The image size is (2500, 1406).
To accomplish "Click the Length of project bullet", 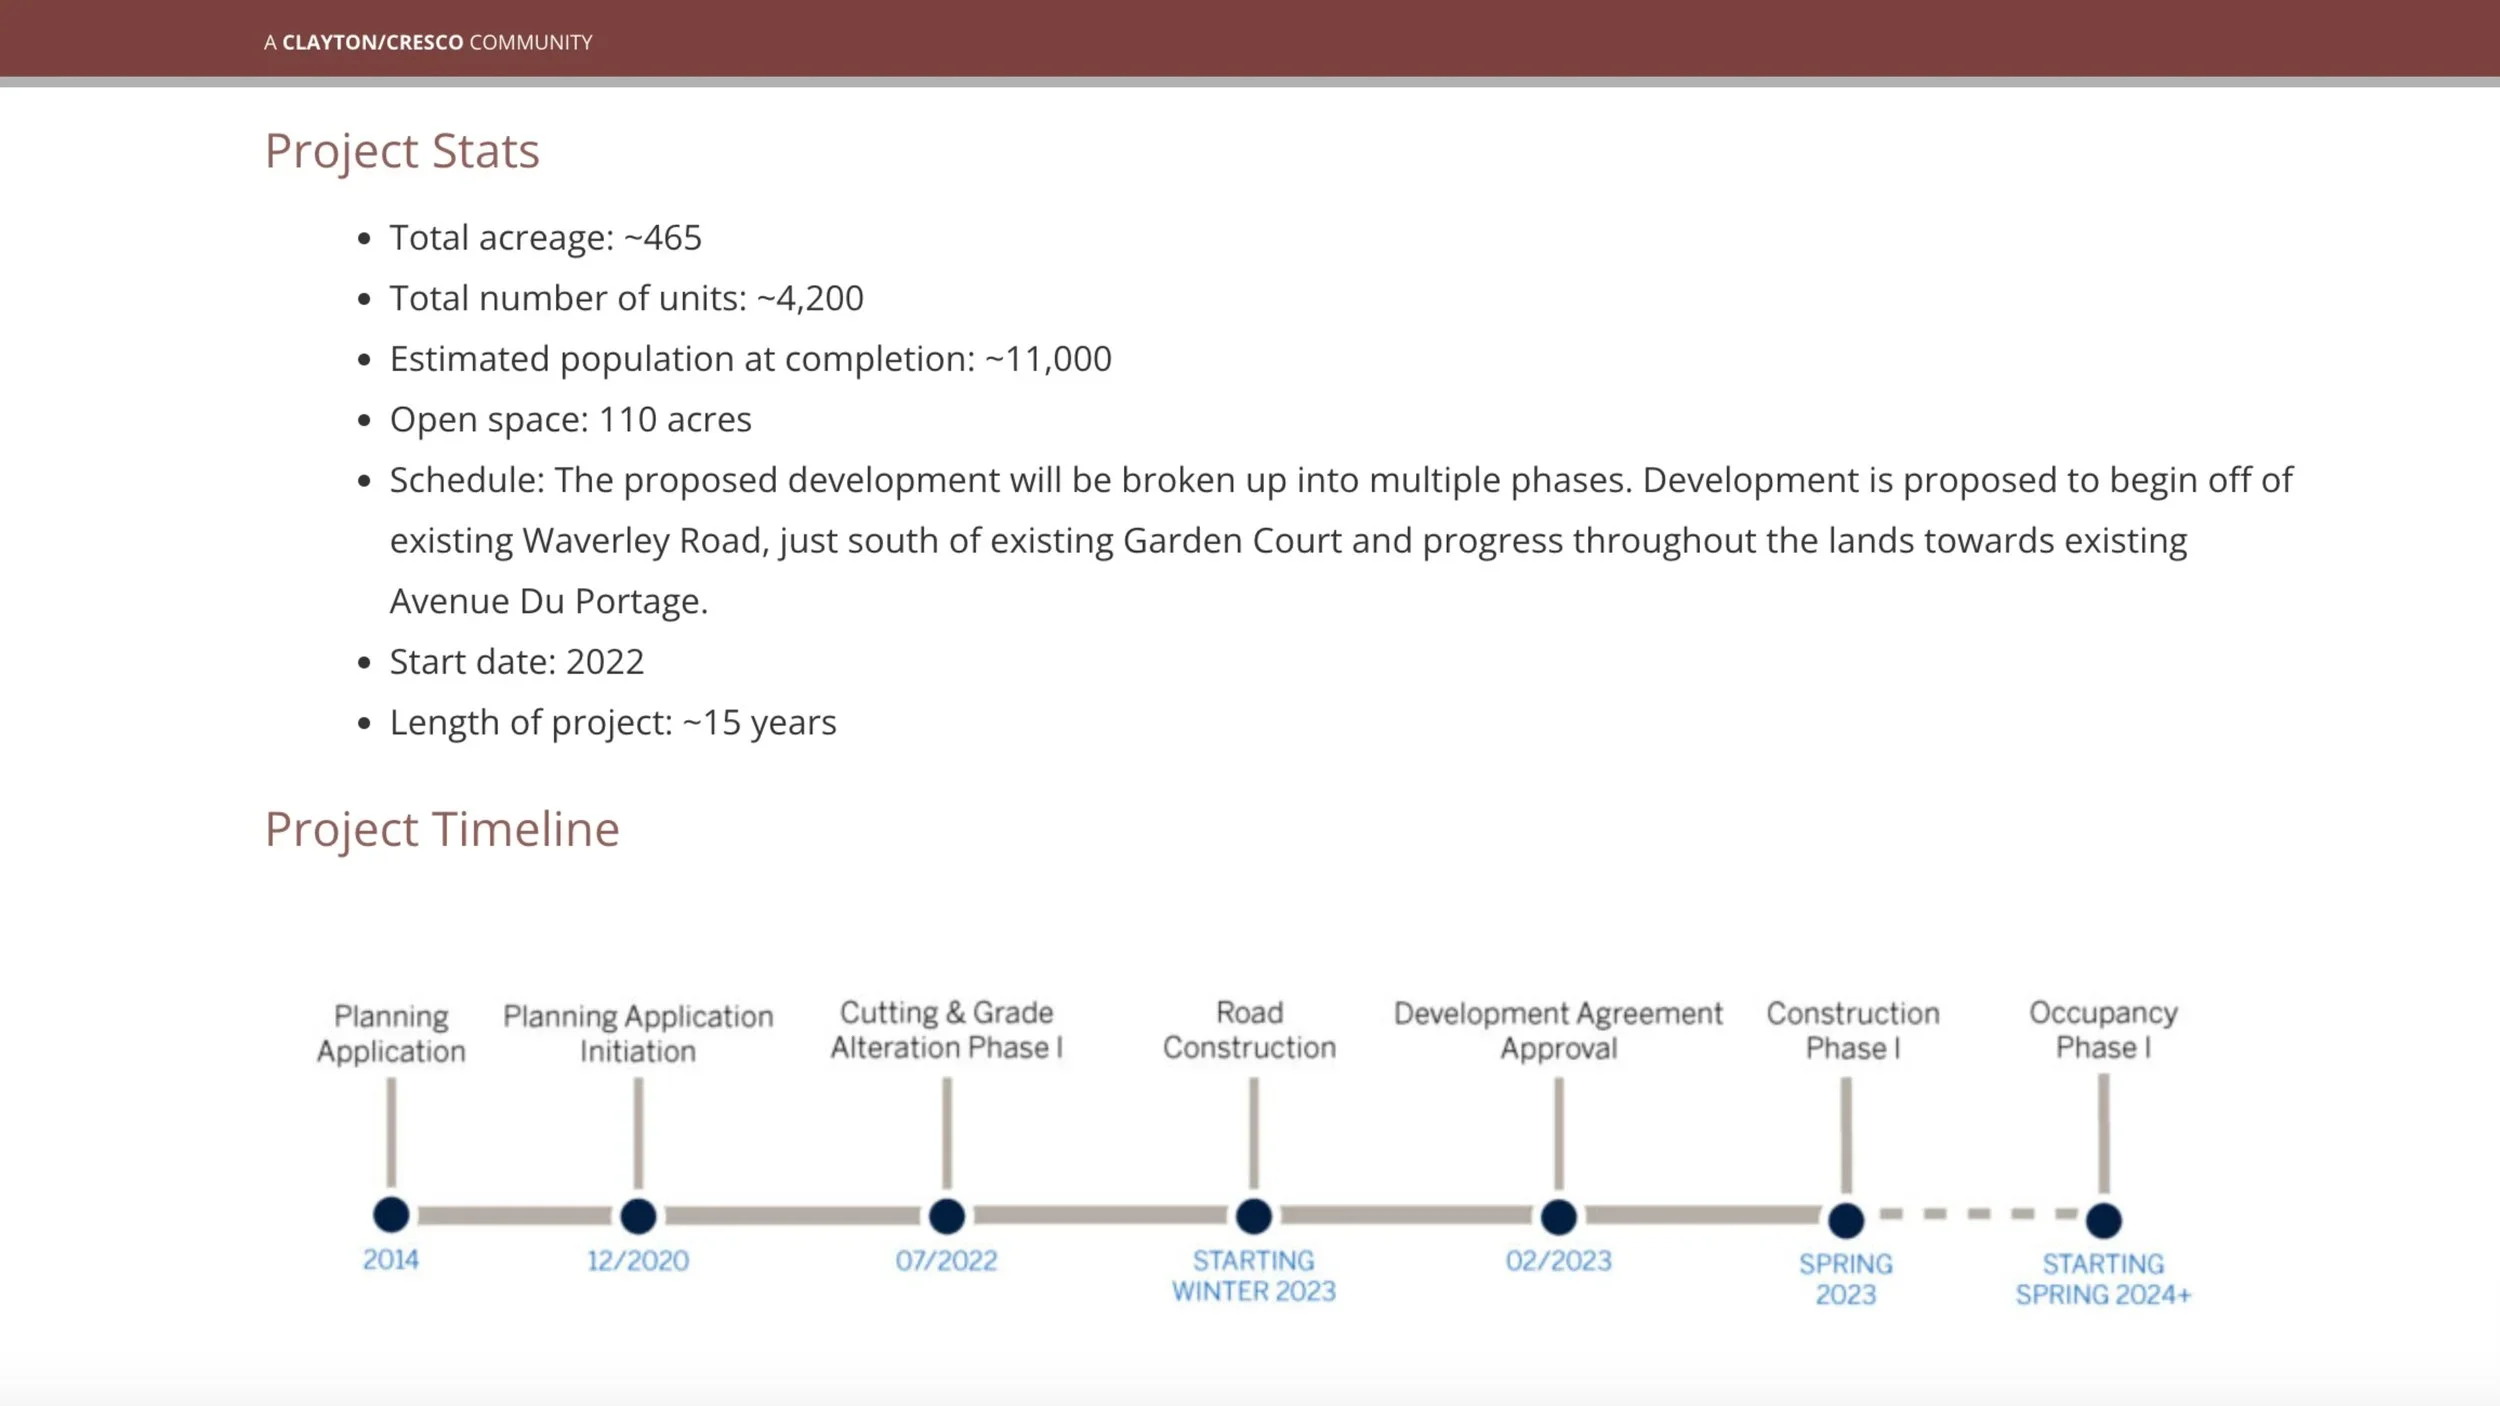I will [x=612, y=722].
